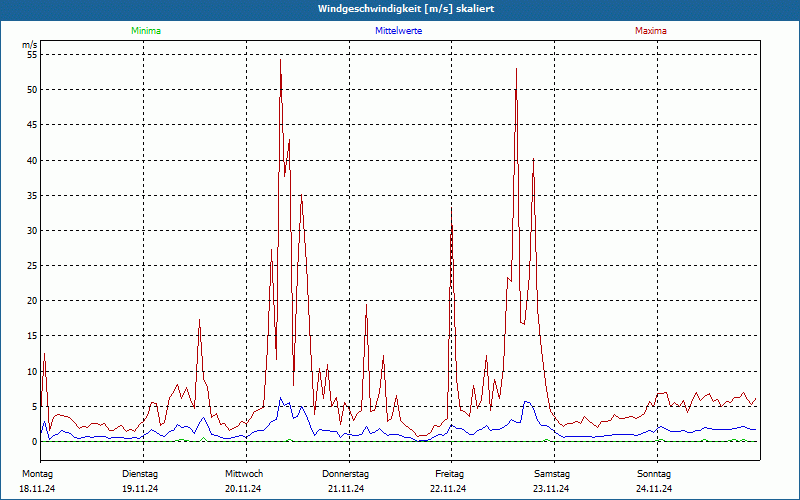Click the 20 y-axis value
Screen dimensions: 800x500
(33, 301)
